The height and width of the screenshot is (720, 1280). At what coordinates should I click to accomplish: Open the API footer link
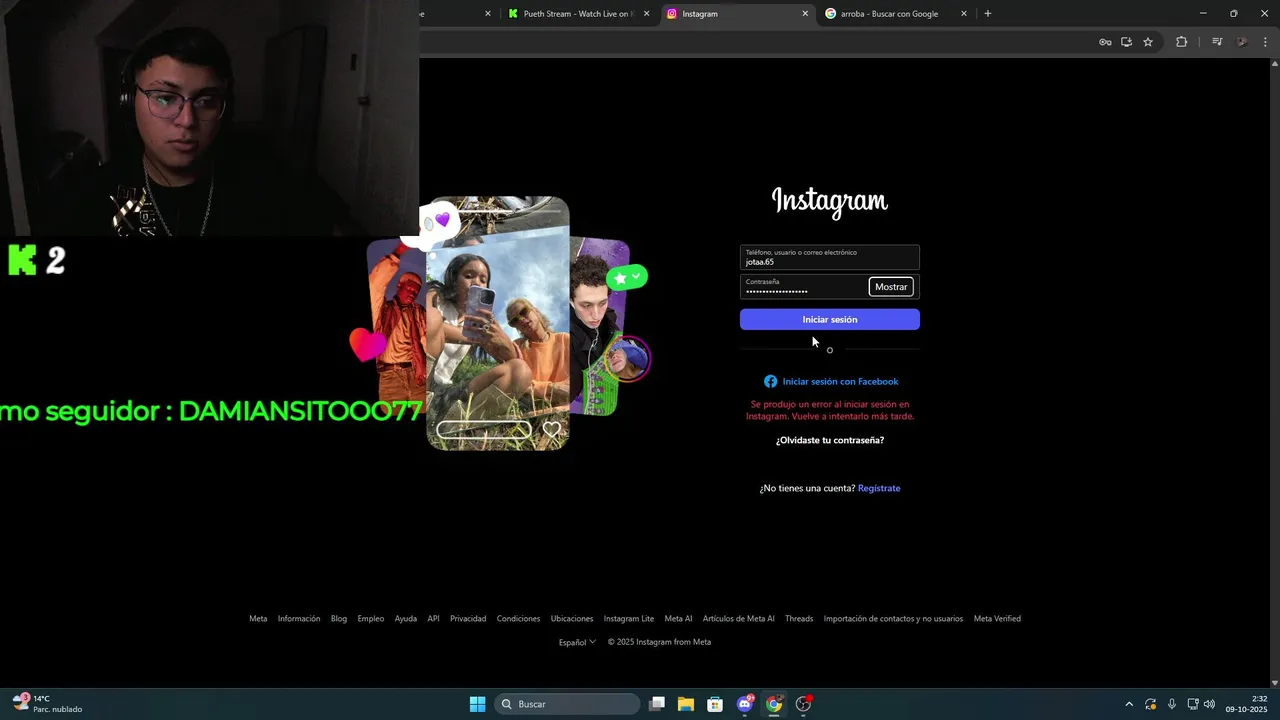tap(433, 618)
